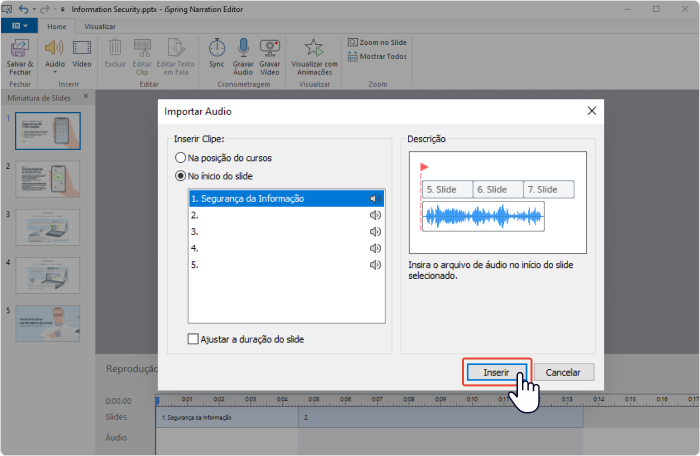
Task: Click the audio waveform in description preview
Action: (483, 216)
